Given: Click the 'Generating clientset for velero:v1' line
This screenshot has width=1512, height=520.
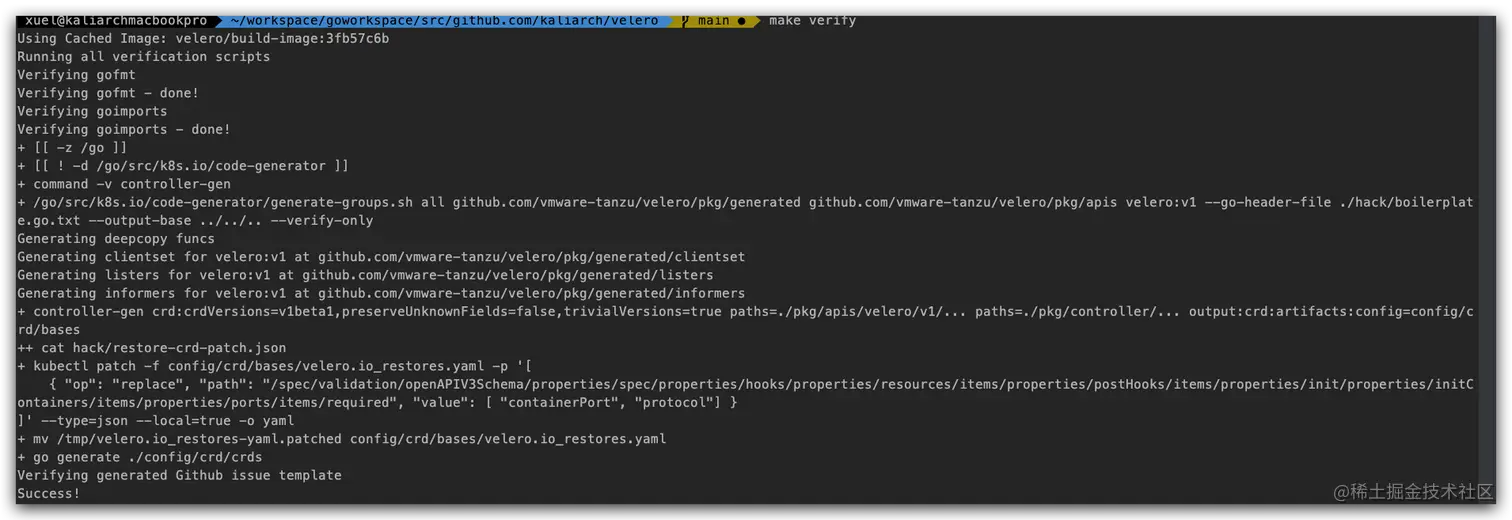Looking at the screenshot, I should [381, 257].
